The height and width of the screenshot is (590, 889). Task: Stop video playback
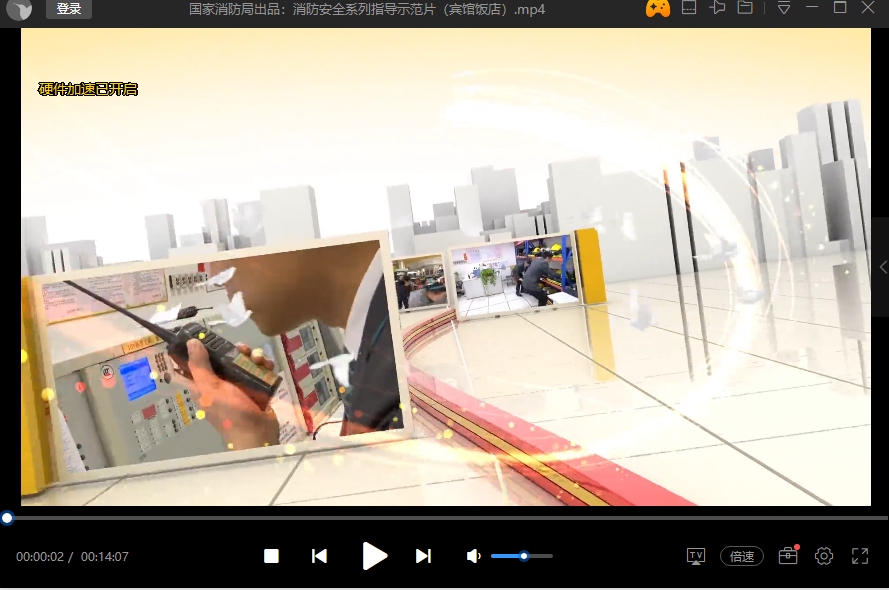point(271,556)
